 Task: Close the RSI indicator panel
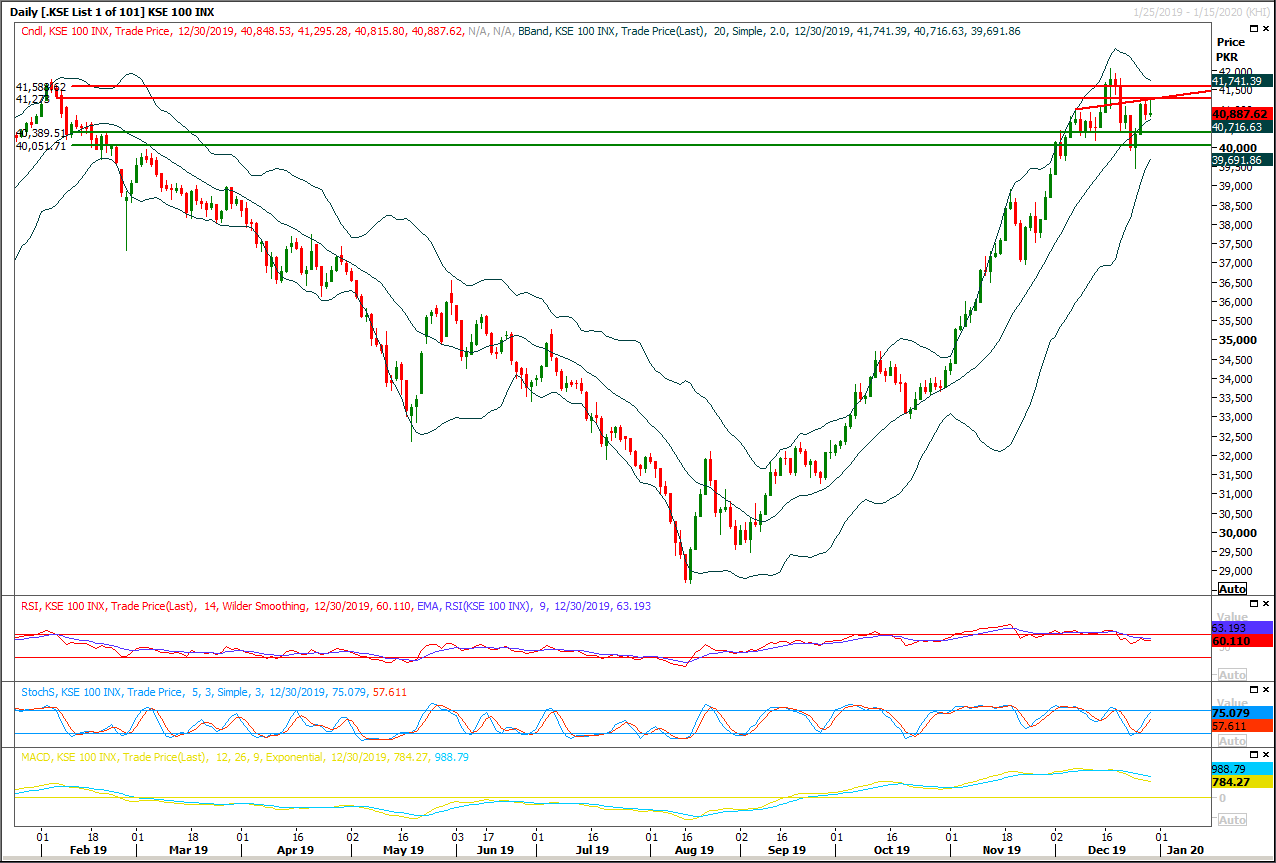click(1266, 602)
